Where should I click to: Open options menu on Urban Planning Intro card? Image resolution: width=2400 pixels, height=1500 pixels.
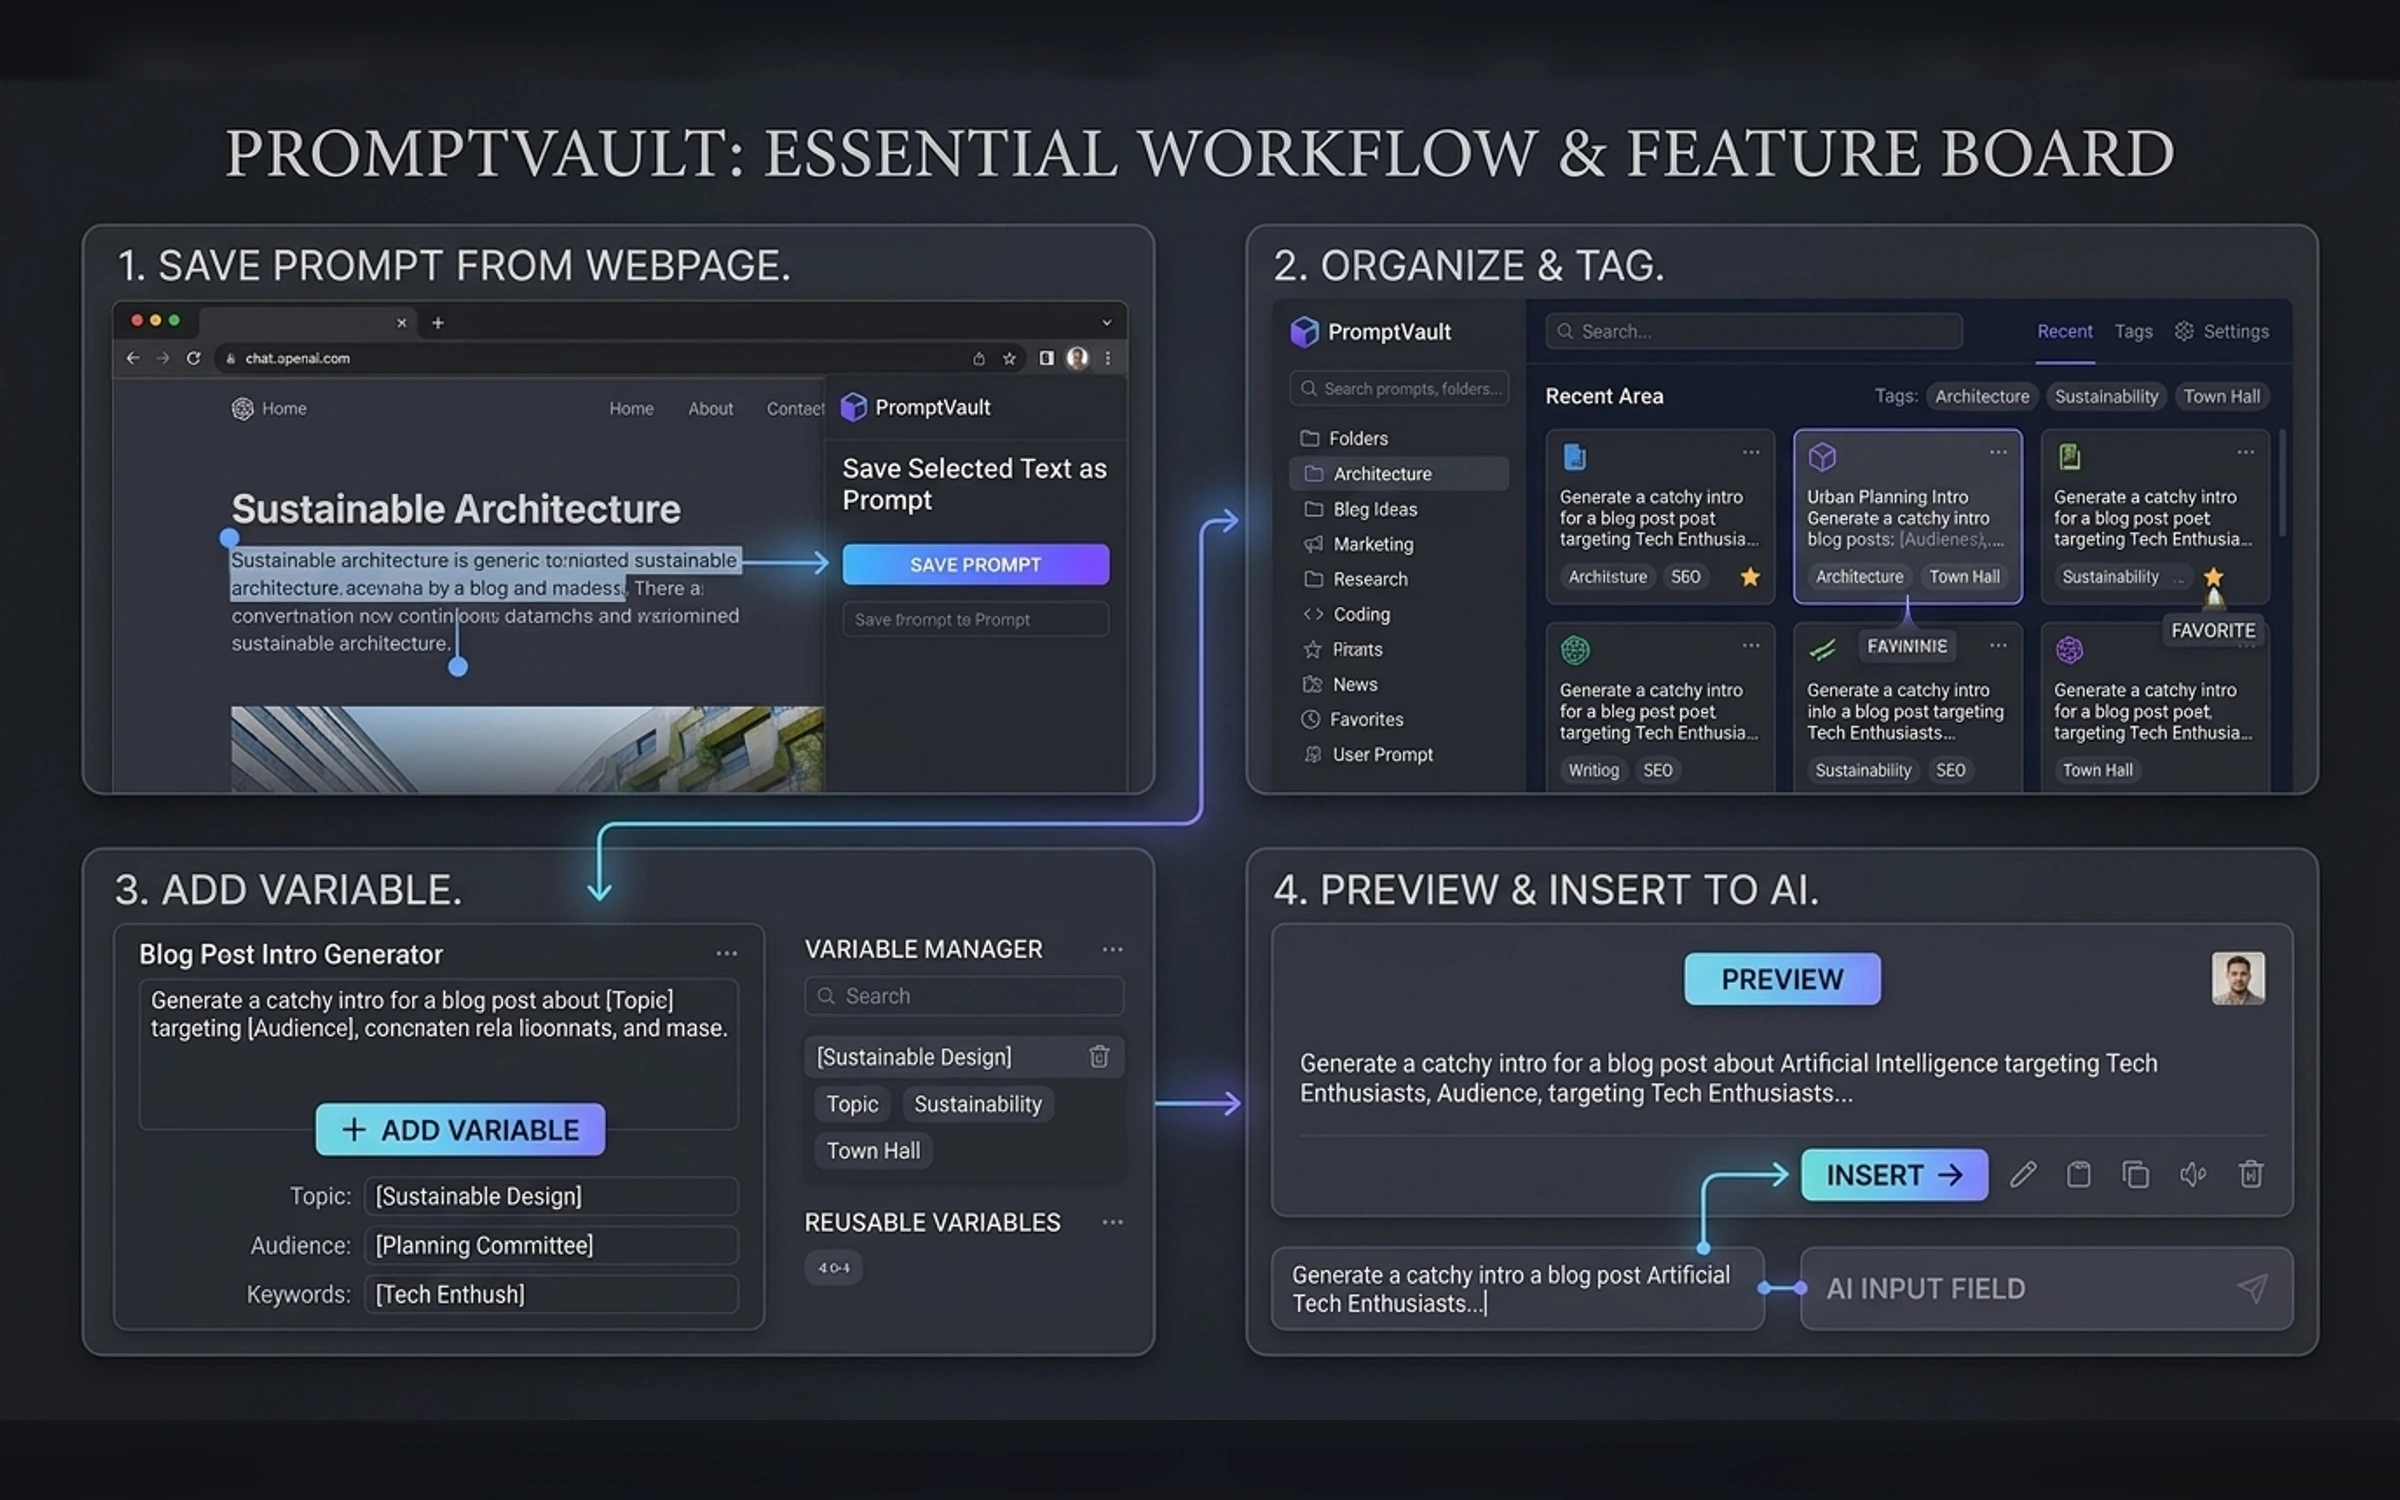coord(1998,452)
